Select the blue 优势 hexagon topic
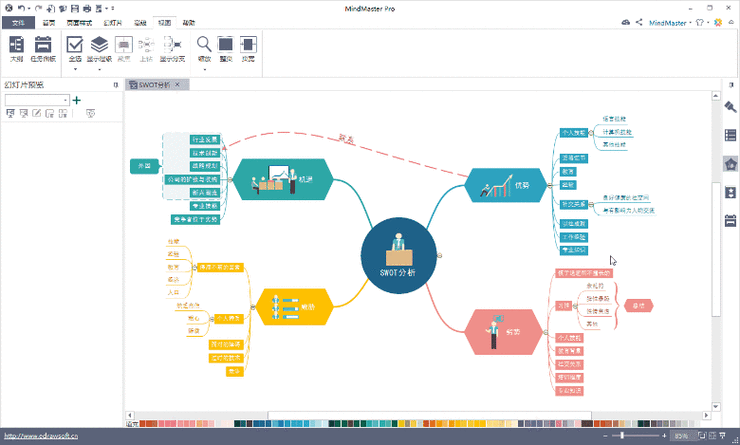 coord(505,185)
